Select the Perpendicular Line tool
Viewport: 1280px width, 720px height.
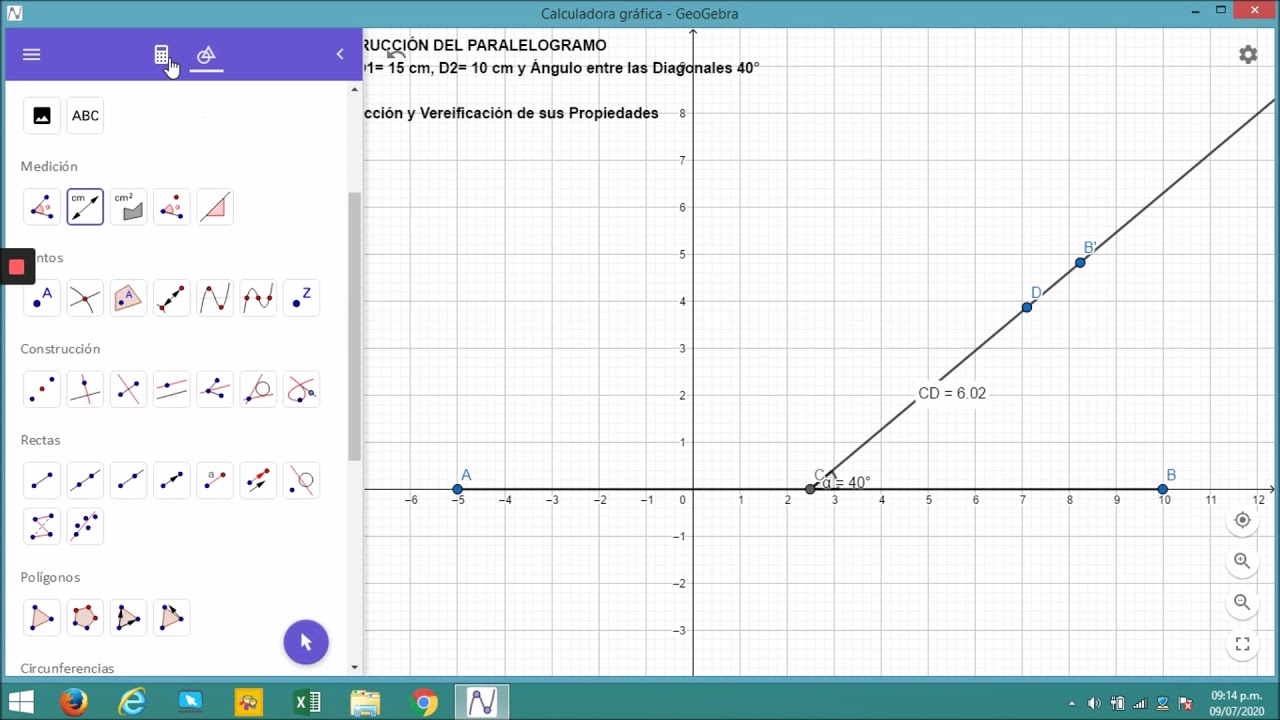click(x=85, y=389)
